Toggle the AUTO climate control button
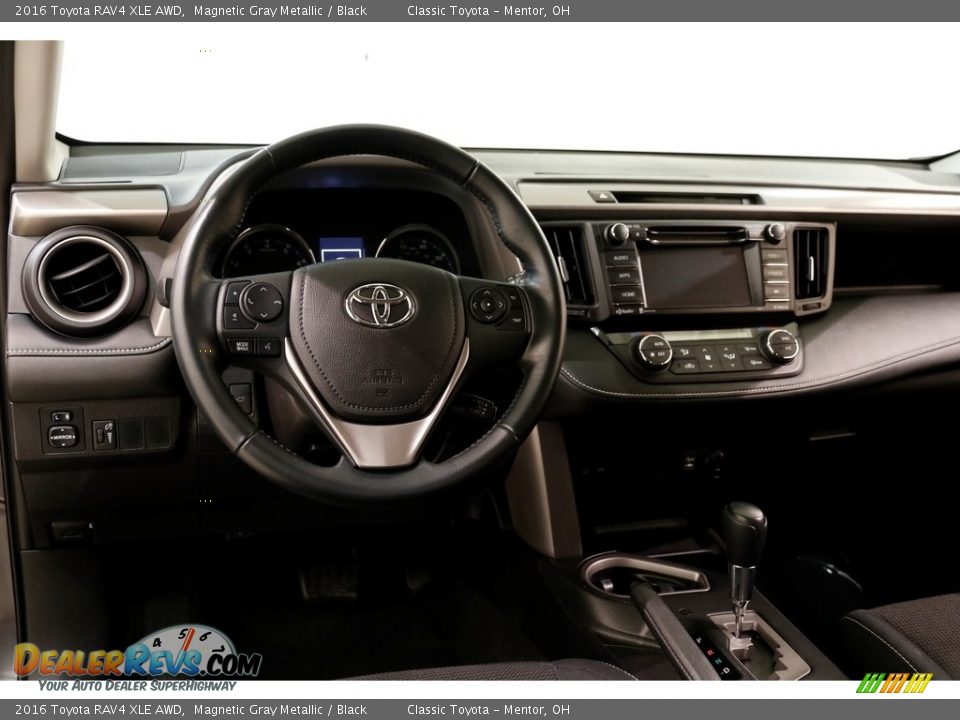The height and width of the screenshot is (720, 960). [657, 343]
